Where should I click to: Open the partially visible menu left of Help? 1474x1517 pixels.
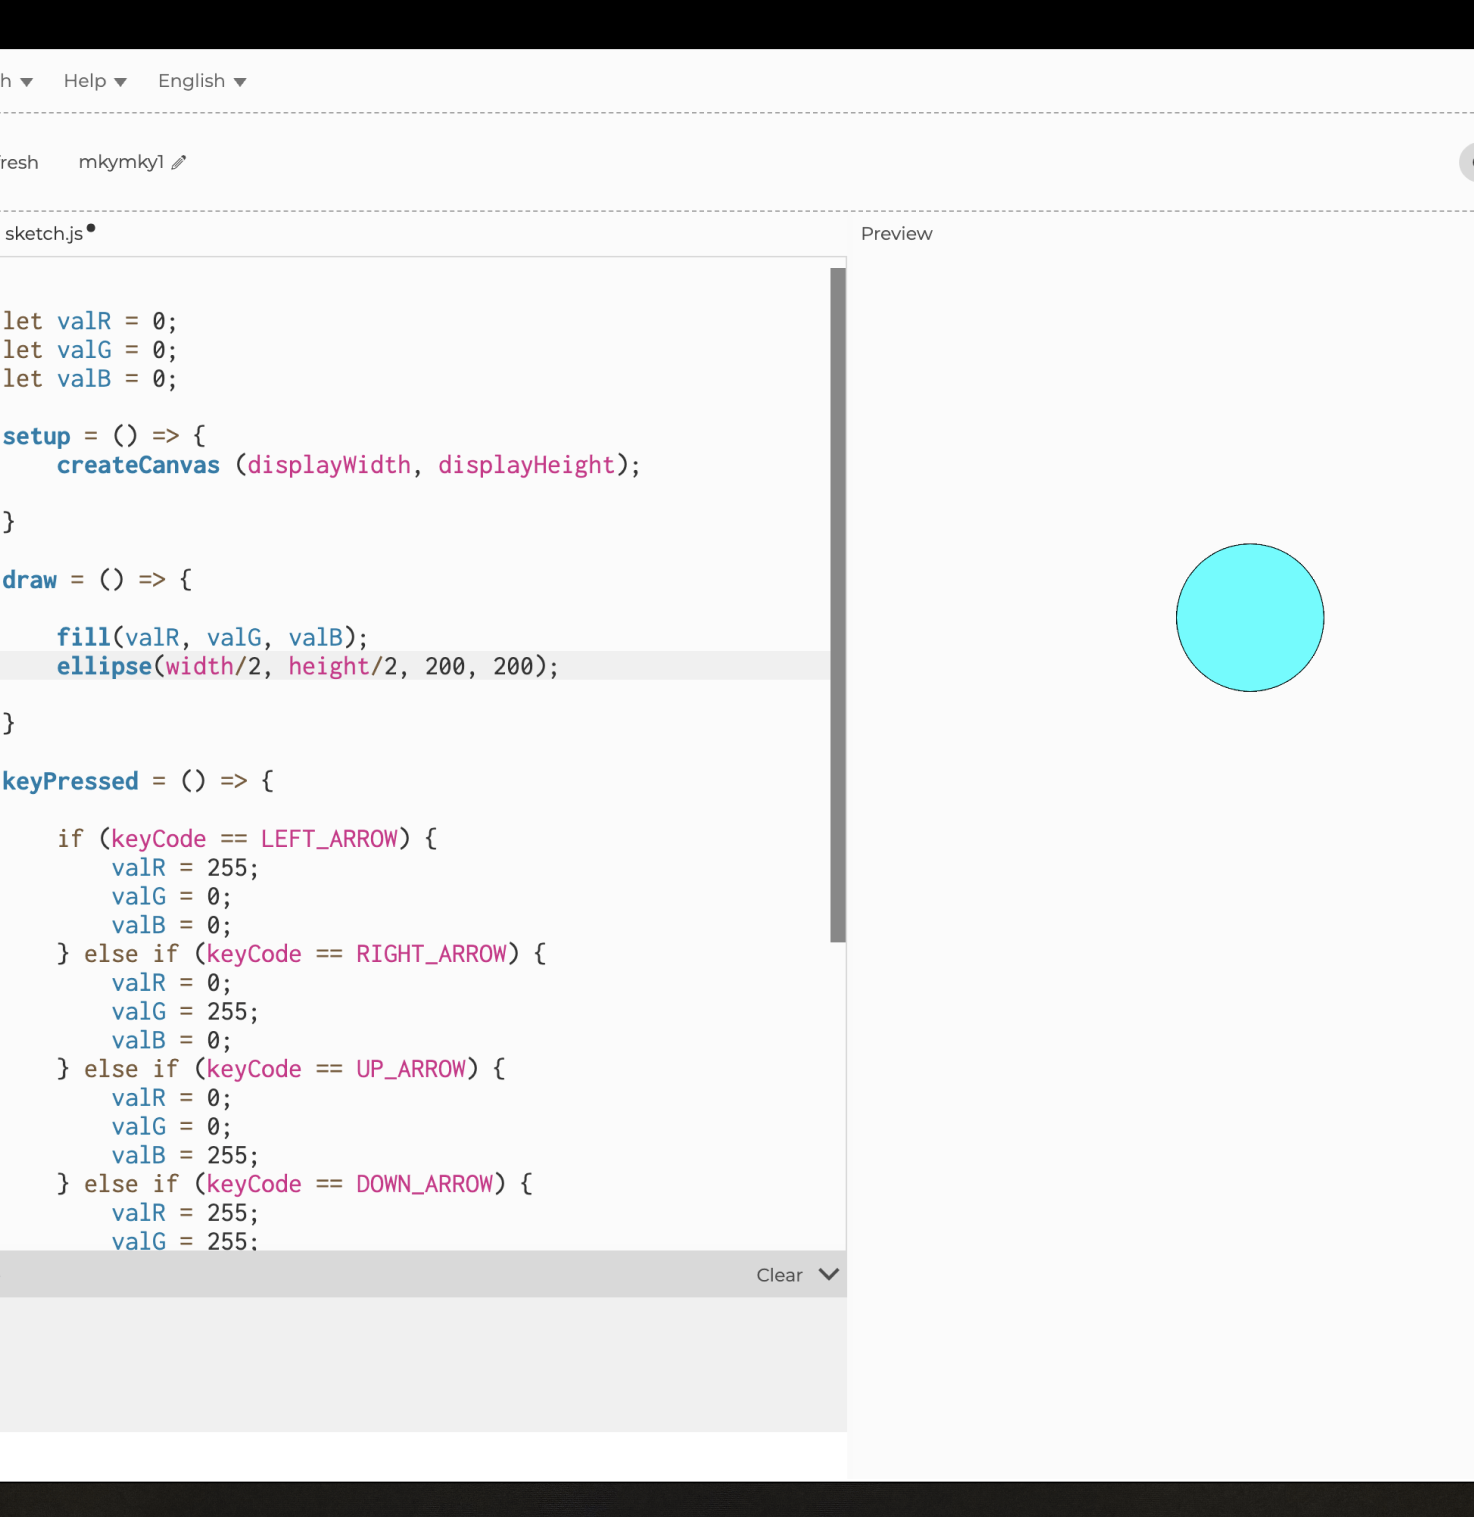pos(16,81)
